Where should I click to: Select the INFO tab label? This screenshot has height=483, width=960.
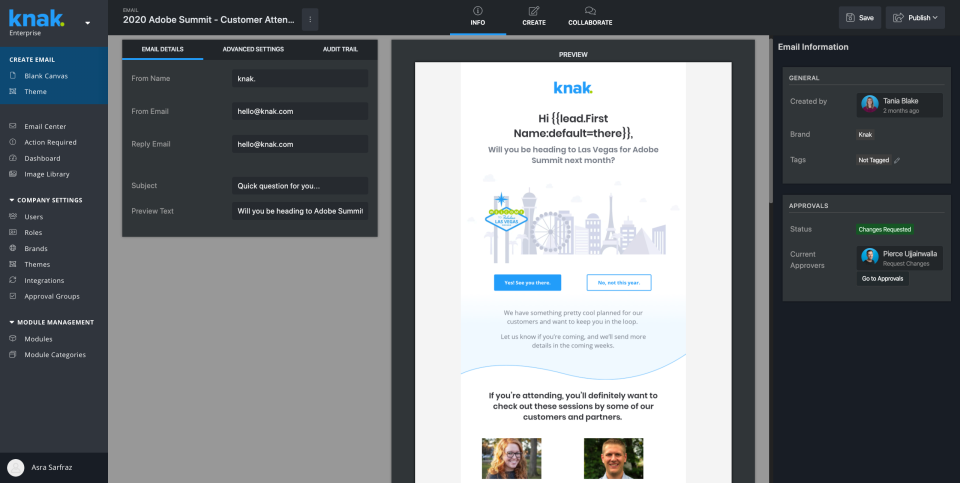click(478, 23)
